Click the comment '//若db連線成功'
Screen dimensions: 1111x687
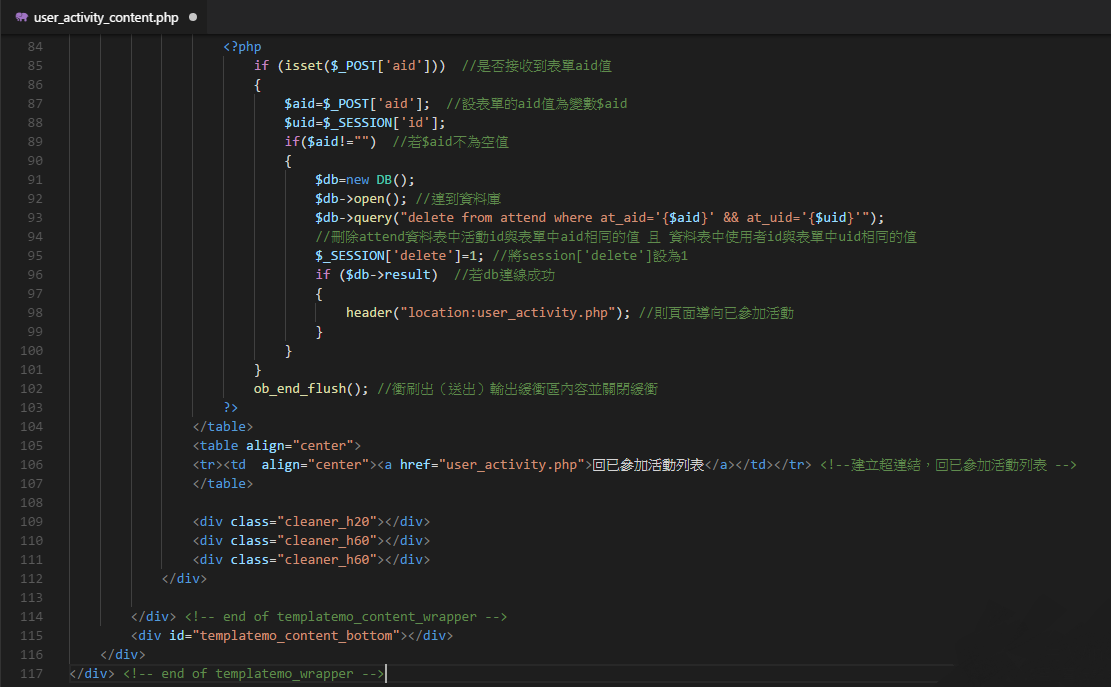click(x=504, y=275)
